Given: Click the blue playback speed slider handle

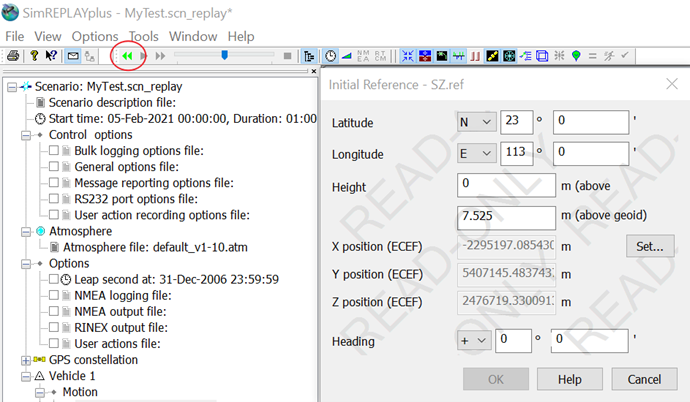Looking at the screenshot, I should 224,56.
